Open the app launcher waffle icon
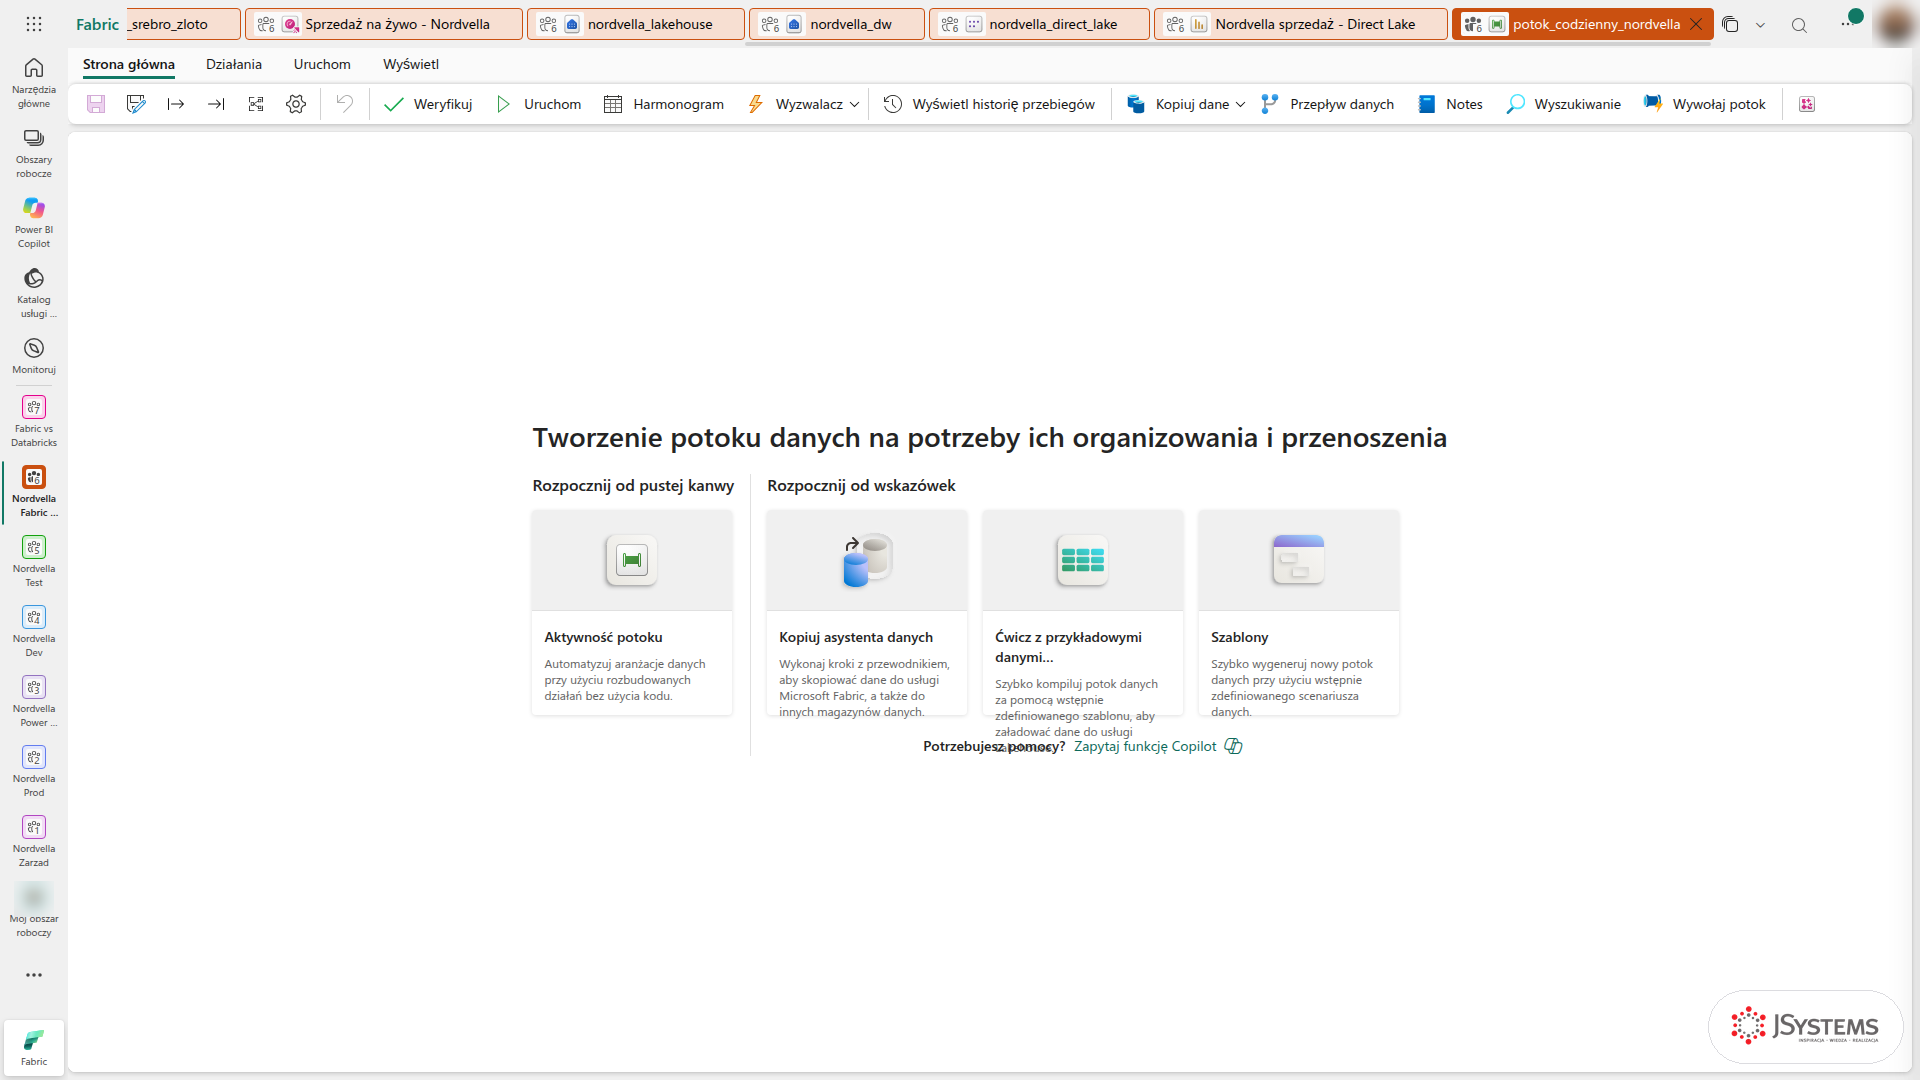 (x=34, y=24)
